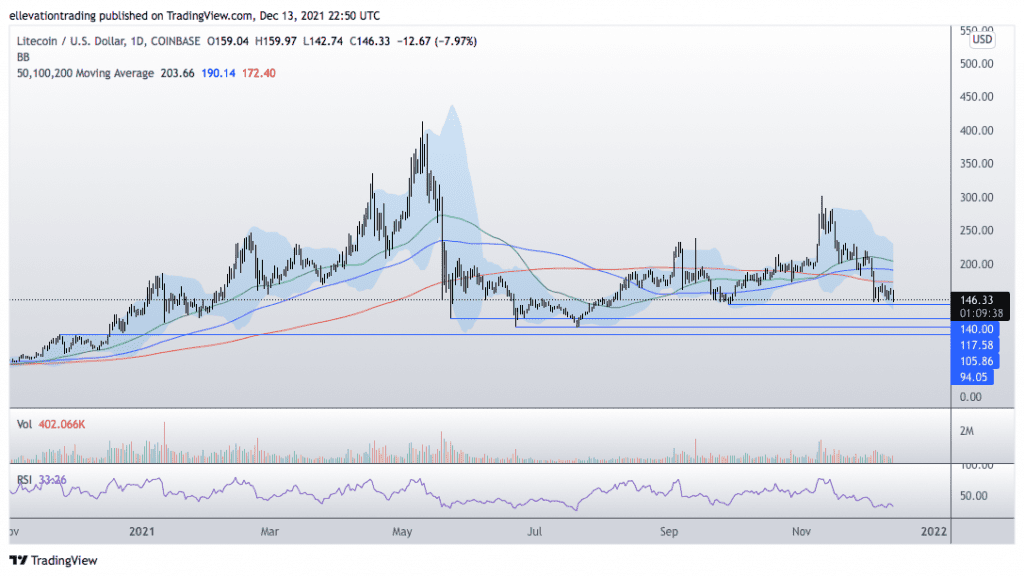Click the 500.00 price axis label

976,63
